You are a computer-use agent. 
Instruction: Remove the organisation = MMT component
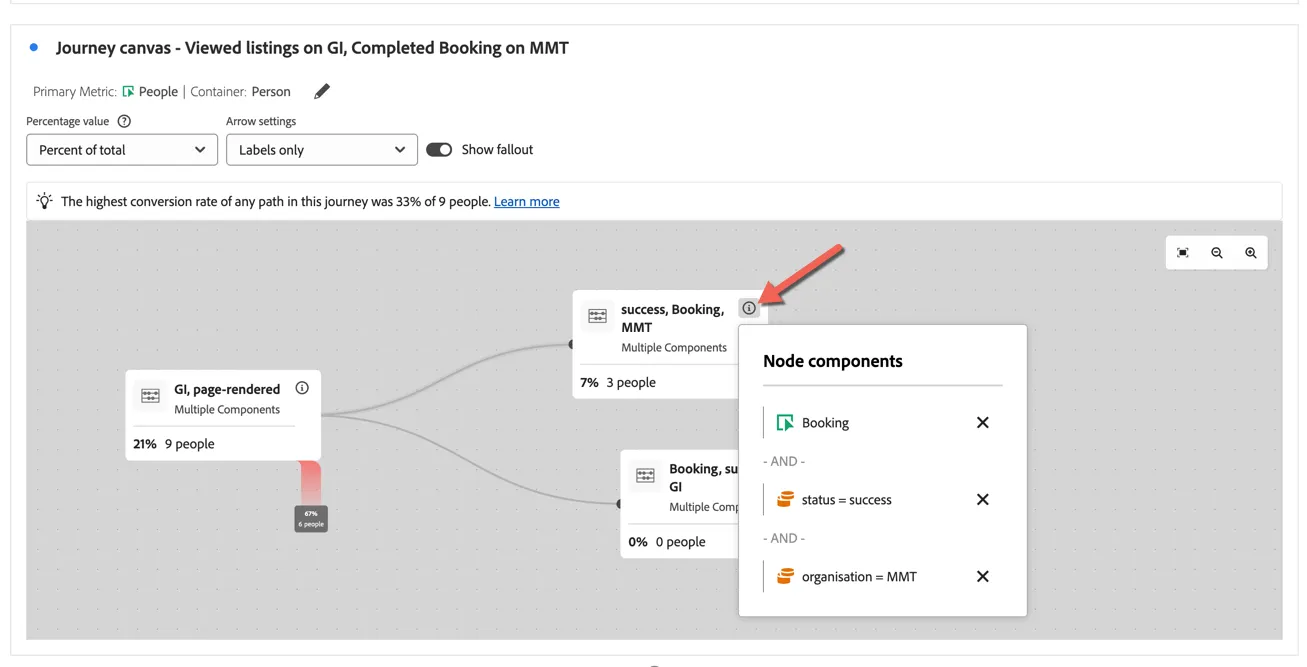pos(982,577)
